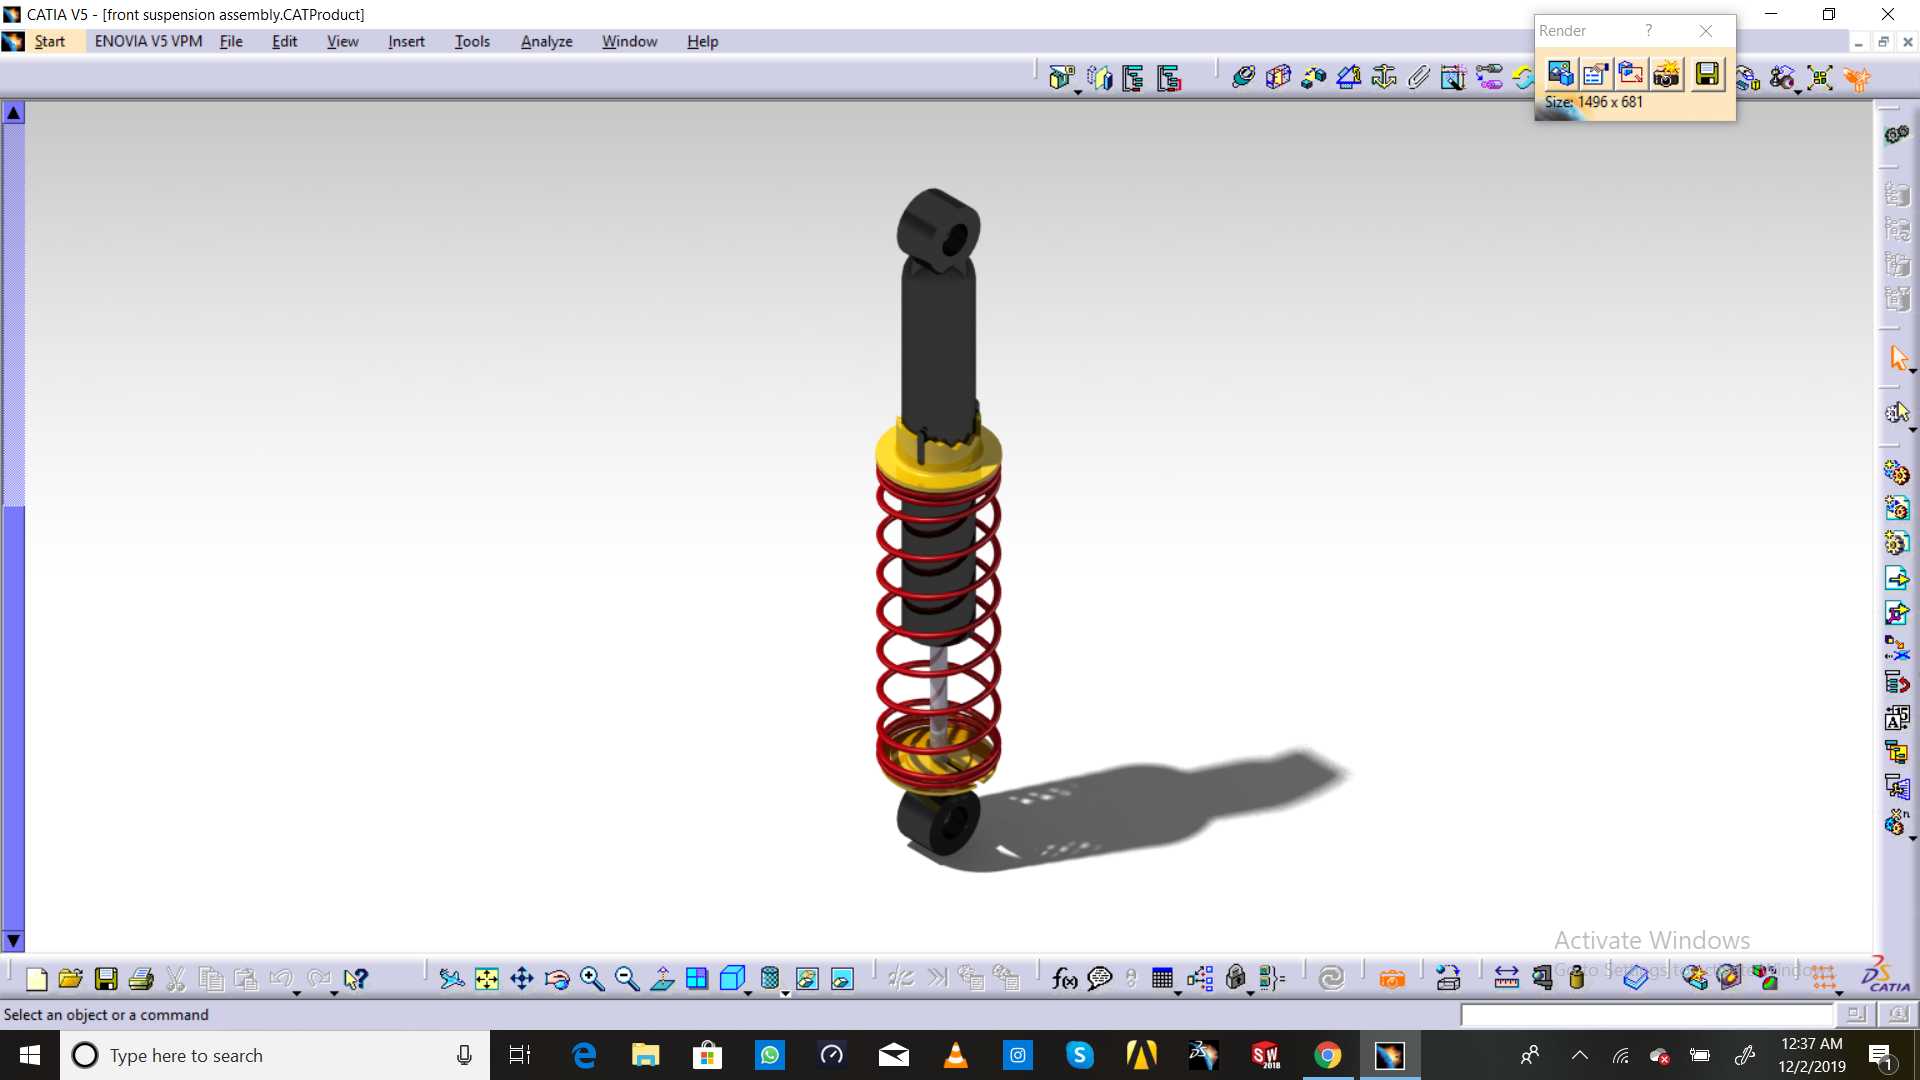This screenshot has height=1080, width=1920.
Task: Click the Render Shooting settings icon in Render panel
Action: point(1595,74)
